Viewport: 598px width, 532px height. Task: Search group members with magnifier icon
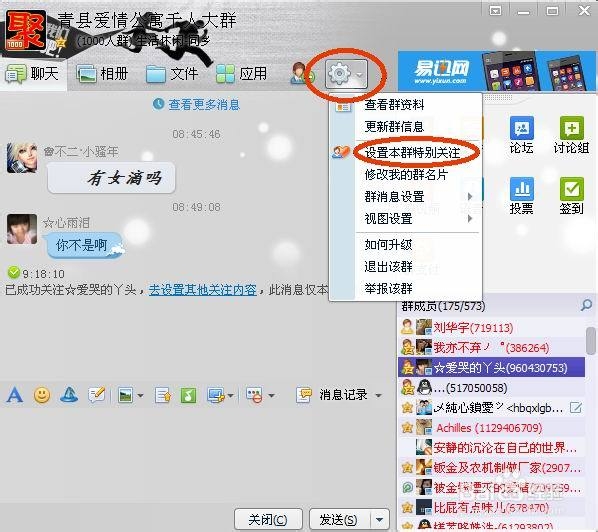click(586, 305)
